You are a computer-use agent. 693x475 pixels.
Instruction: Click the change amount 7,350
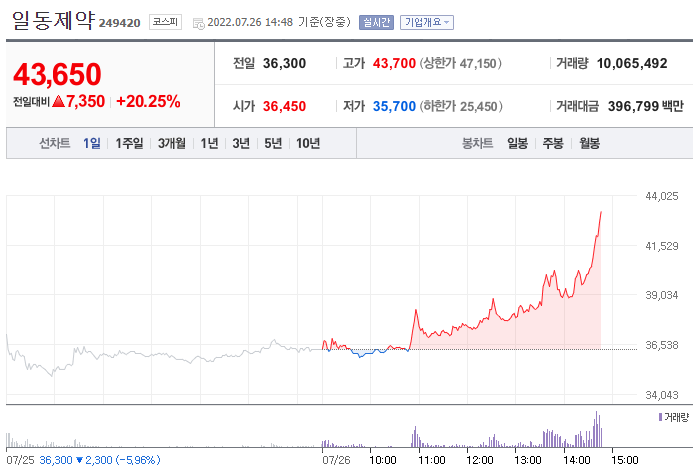[86, 102]
